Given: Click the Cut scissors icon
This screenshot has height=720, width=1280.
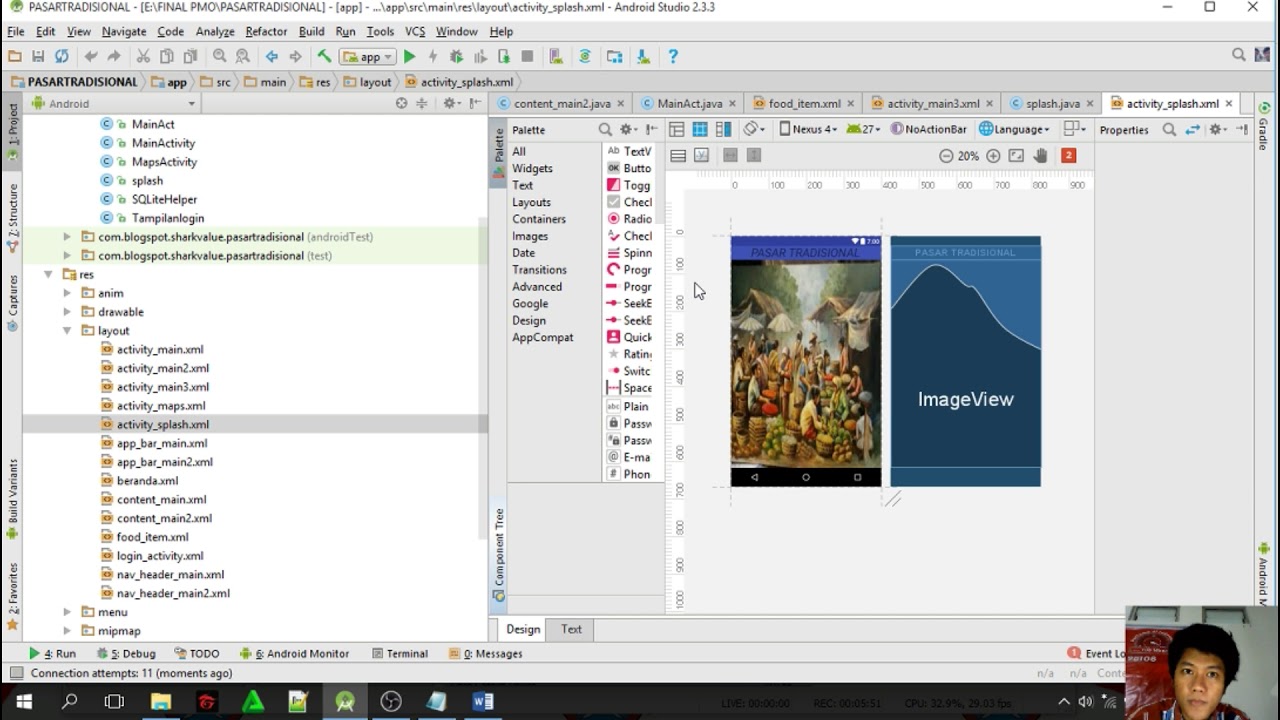Looking at the screenshot, I should (143, 57).
